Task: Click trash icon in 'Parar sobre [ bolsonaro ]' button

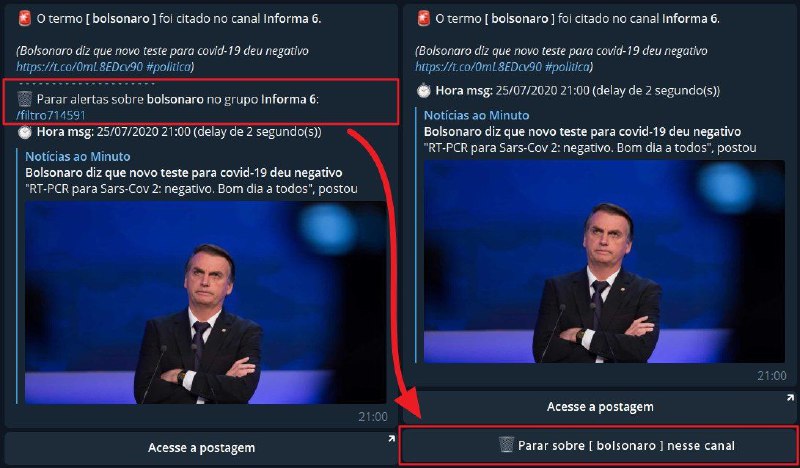Action: click(506, 445)
